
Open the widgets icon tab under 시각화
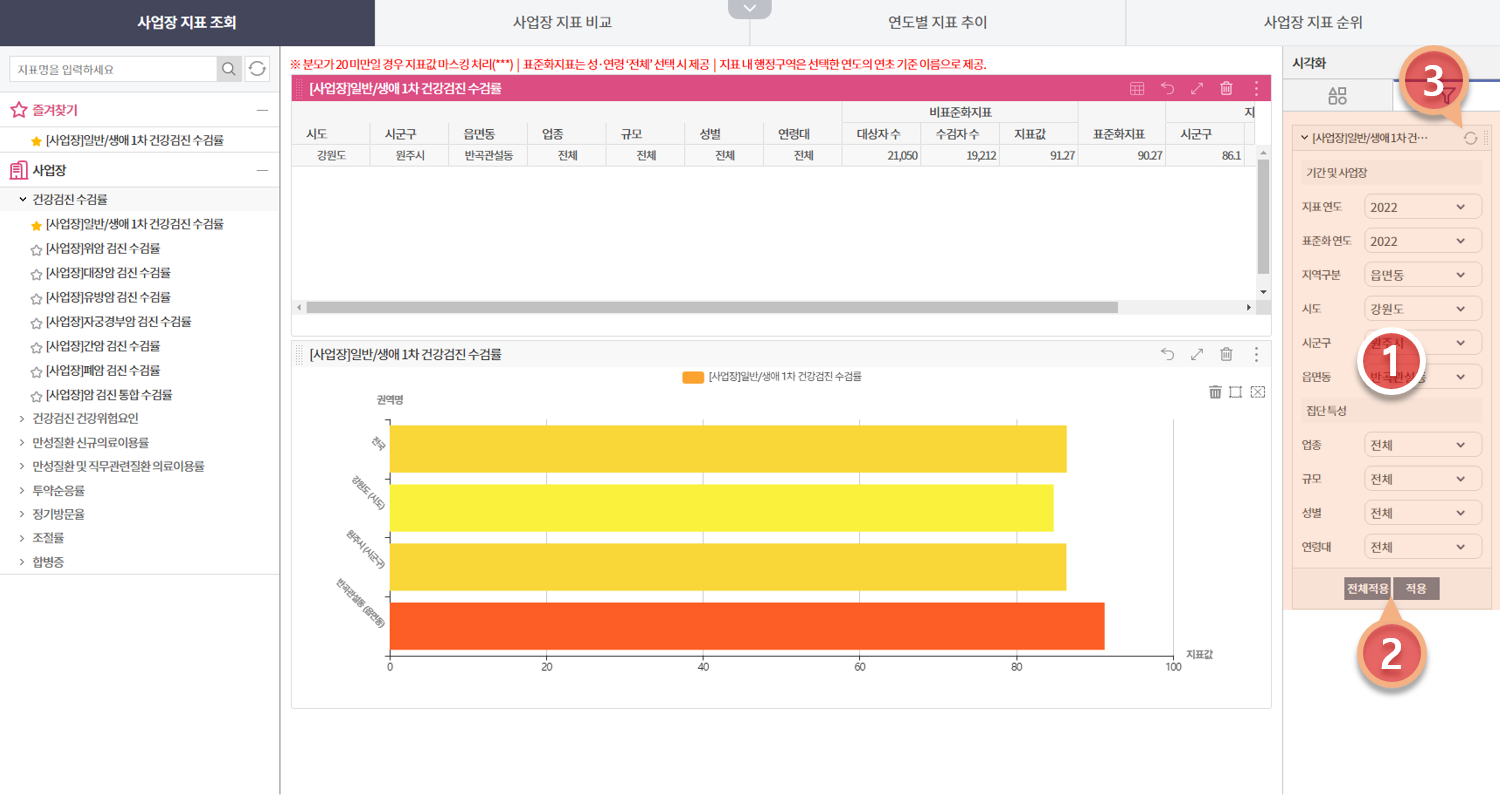pyautogui.click(x=1337, y=96)
